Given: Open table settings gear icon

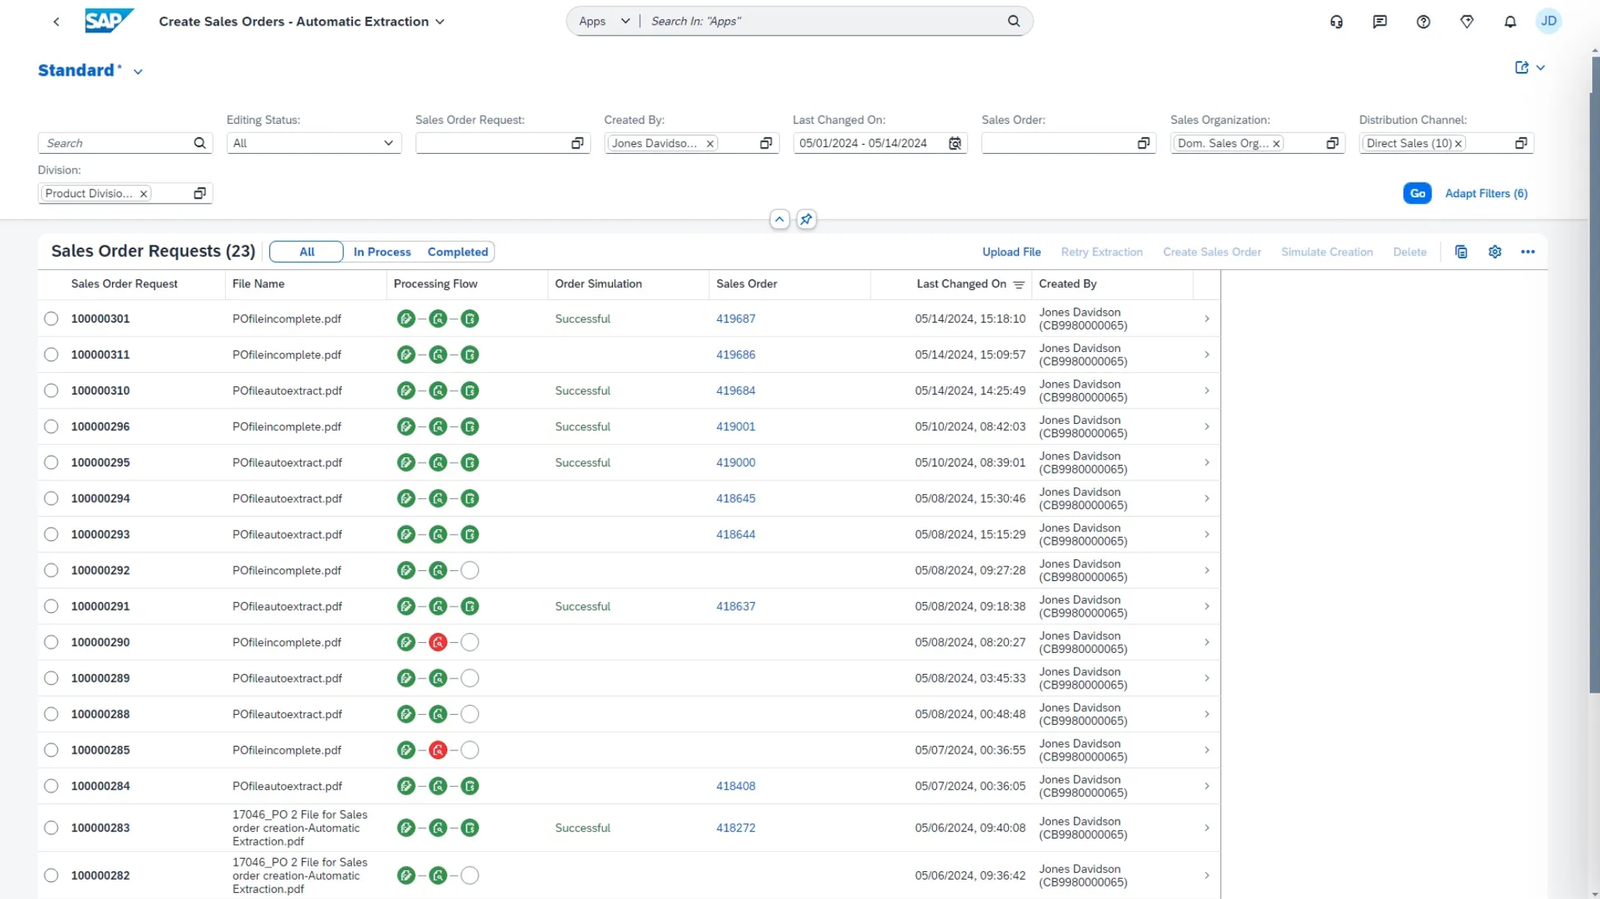Looking at the screenshot, I should (1494, 252).
